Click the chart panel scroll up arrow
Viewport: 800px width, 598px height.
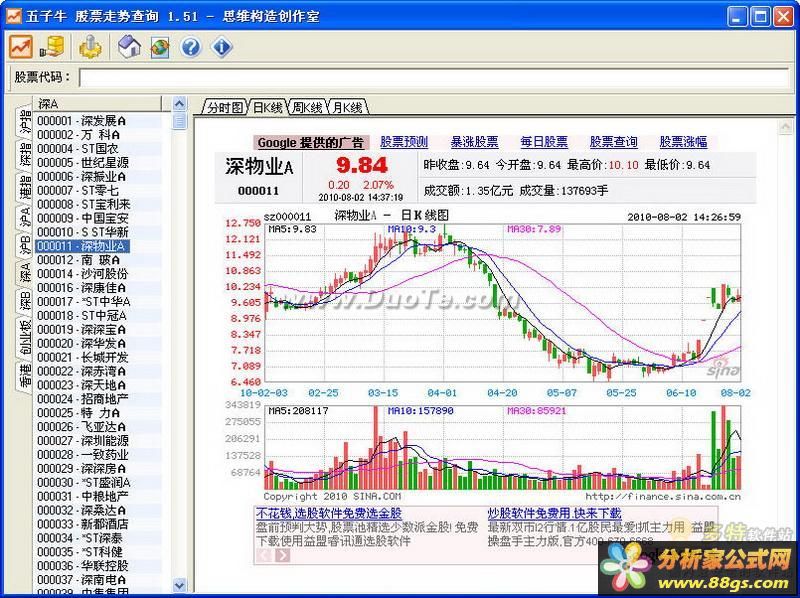click(785, 127)
